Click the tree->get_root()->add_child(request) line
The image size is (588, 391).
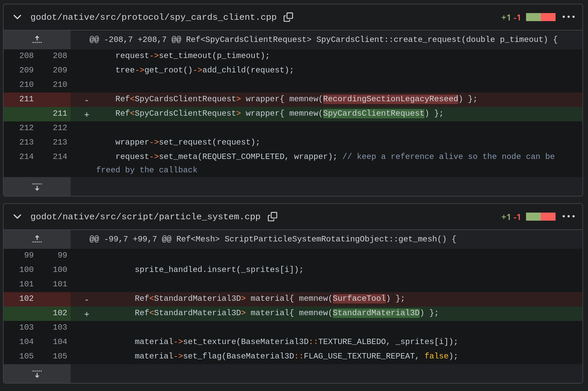click(x=204, y=70)
